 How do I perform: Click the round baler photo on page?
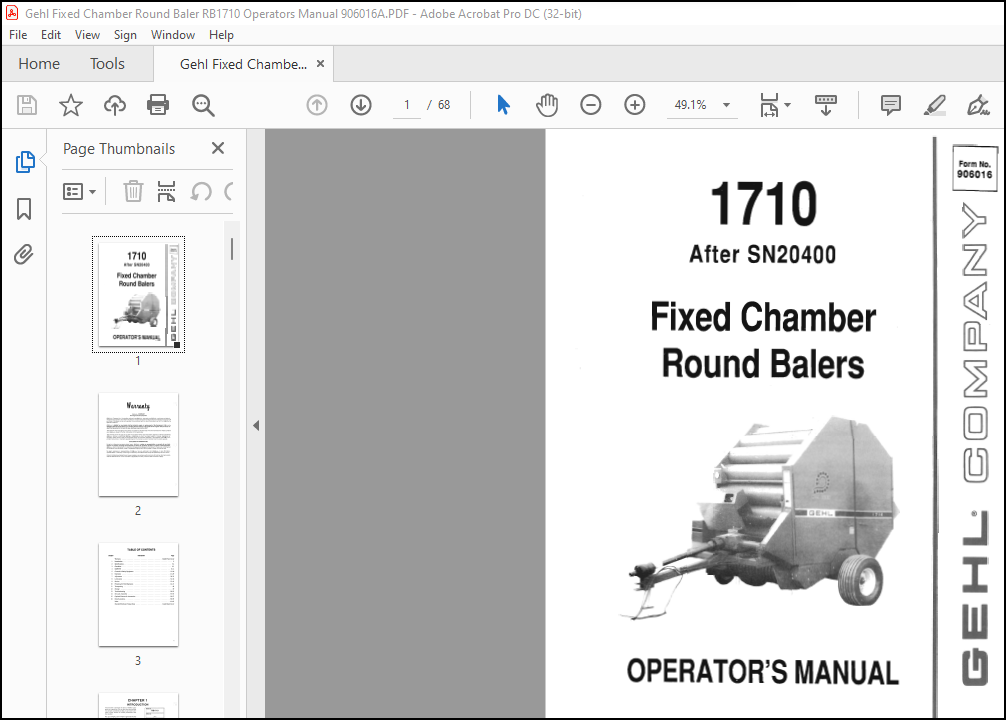point(760,517)
